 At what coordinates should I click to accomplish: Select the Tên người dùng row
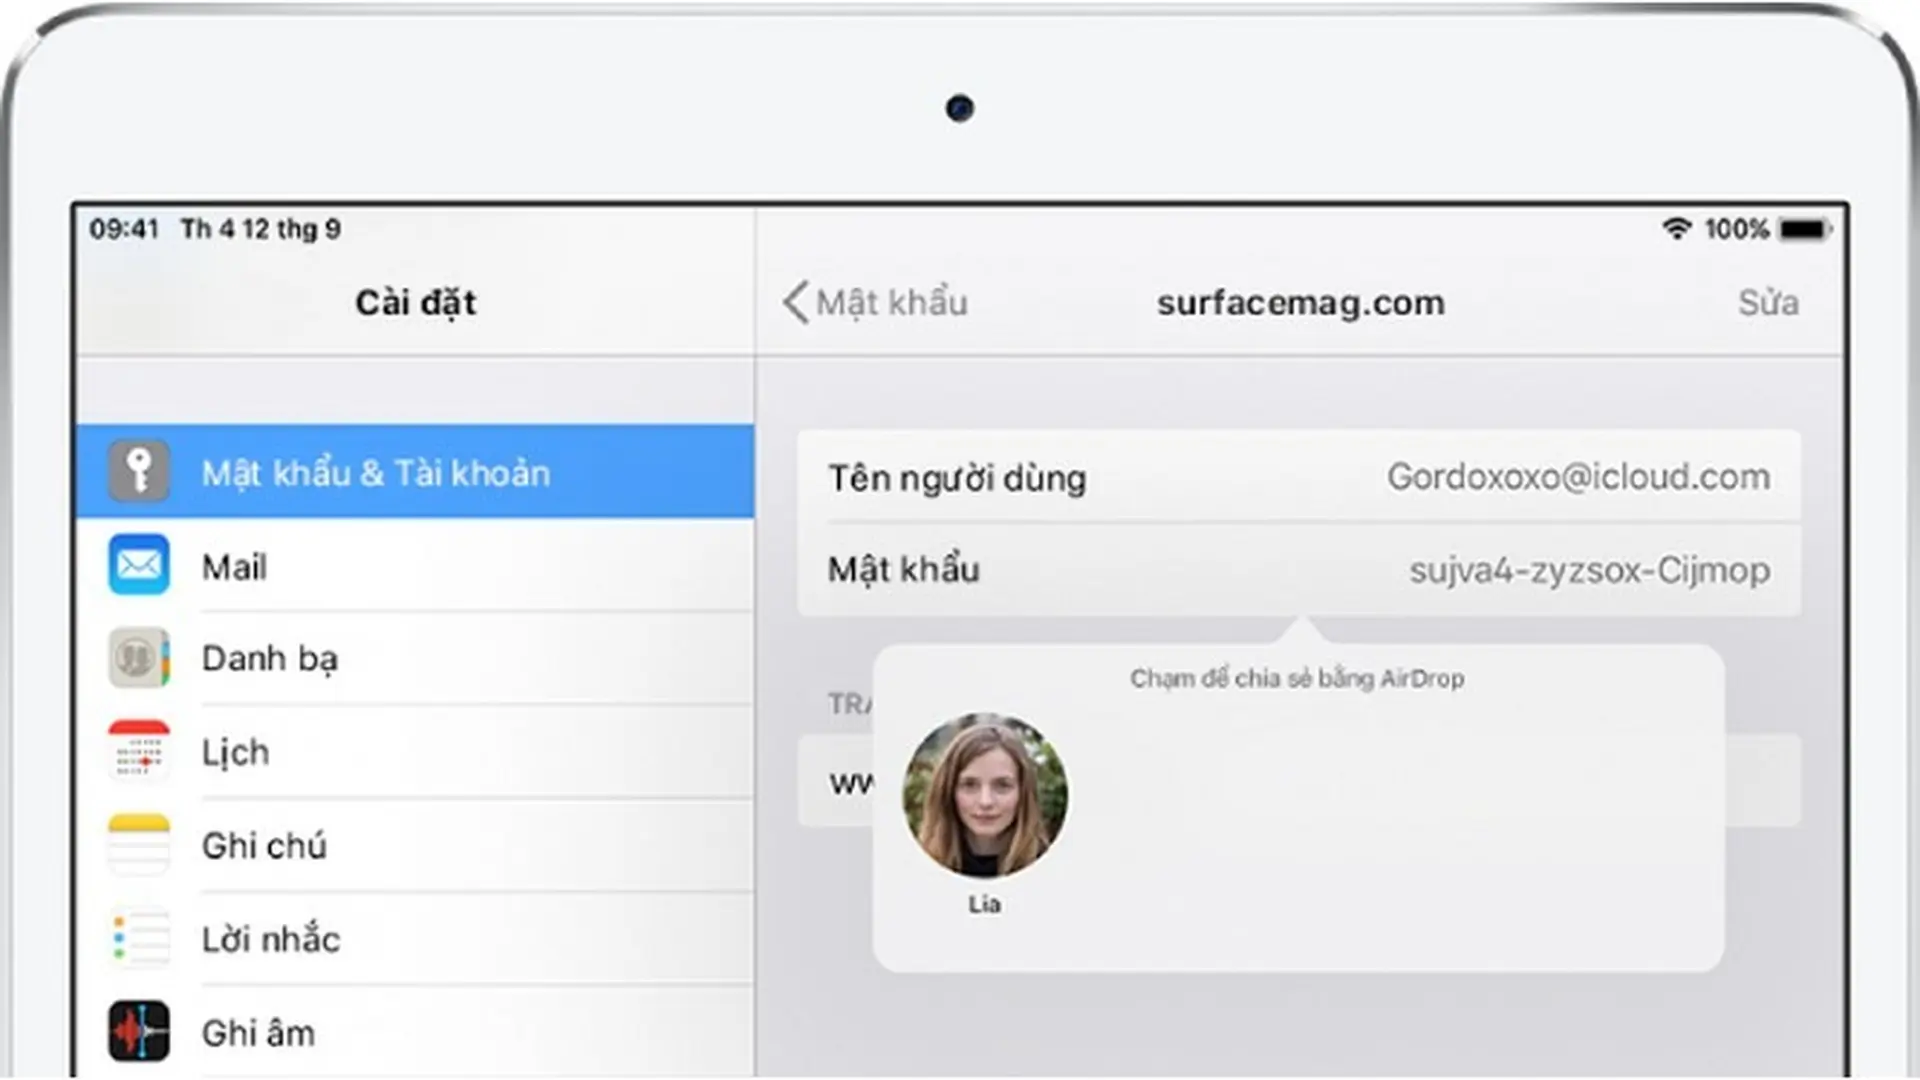pyautogui.click(x=1299, y=477)
